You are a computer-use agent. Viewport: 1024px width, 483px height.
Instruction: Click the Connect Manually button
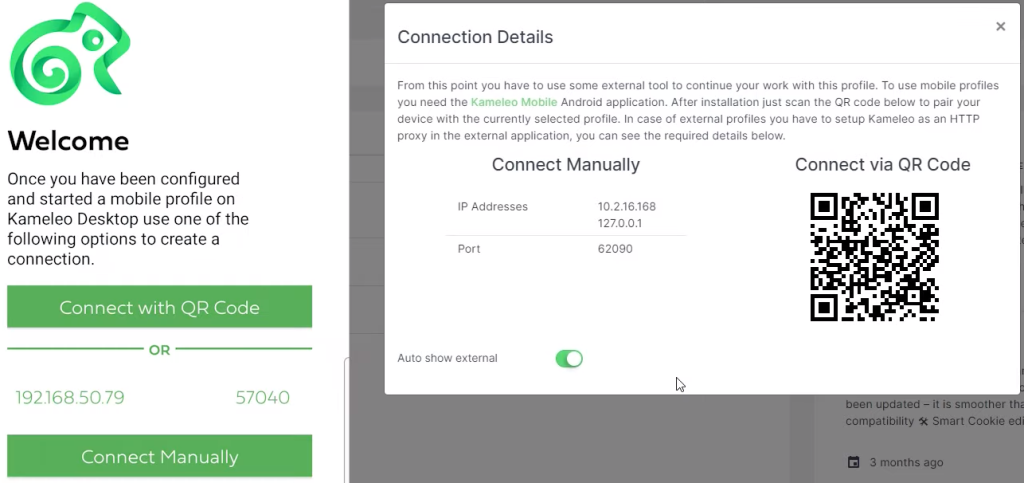159,456
